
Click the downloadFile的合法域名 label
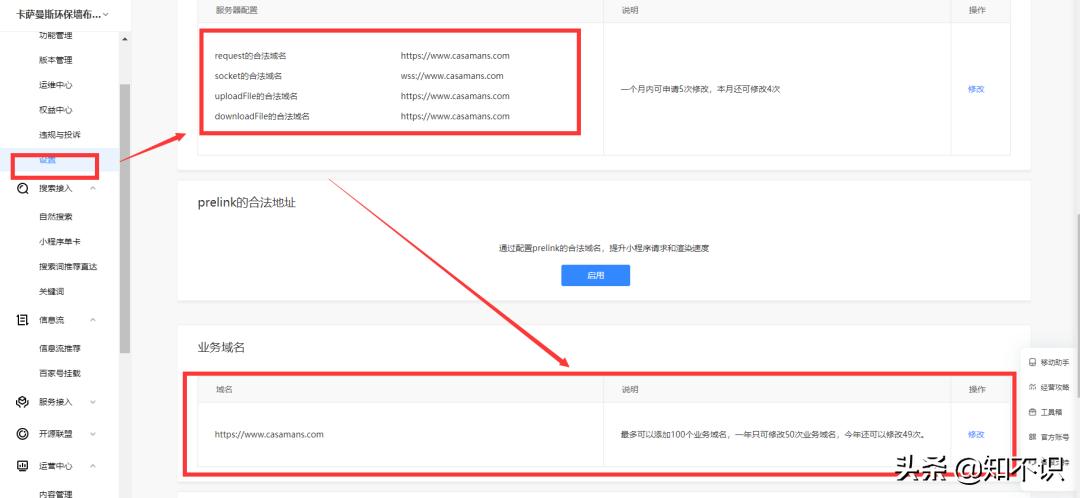click(262, 116)
